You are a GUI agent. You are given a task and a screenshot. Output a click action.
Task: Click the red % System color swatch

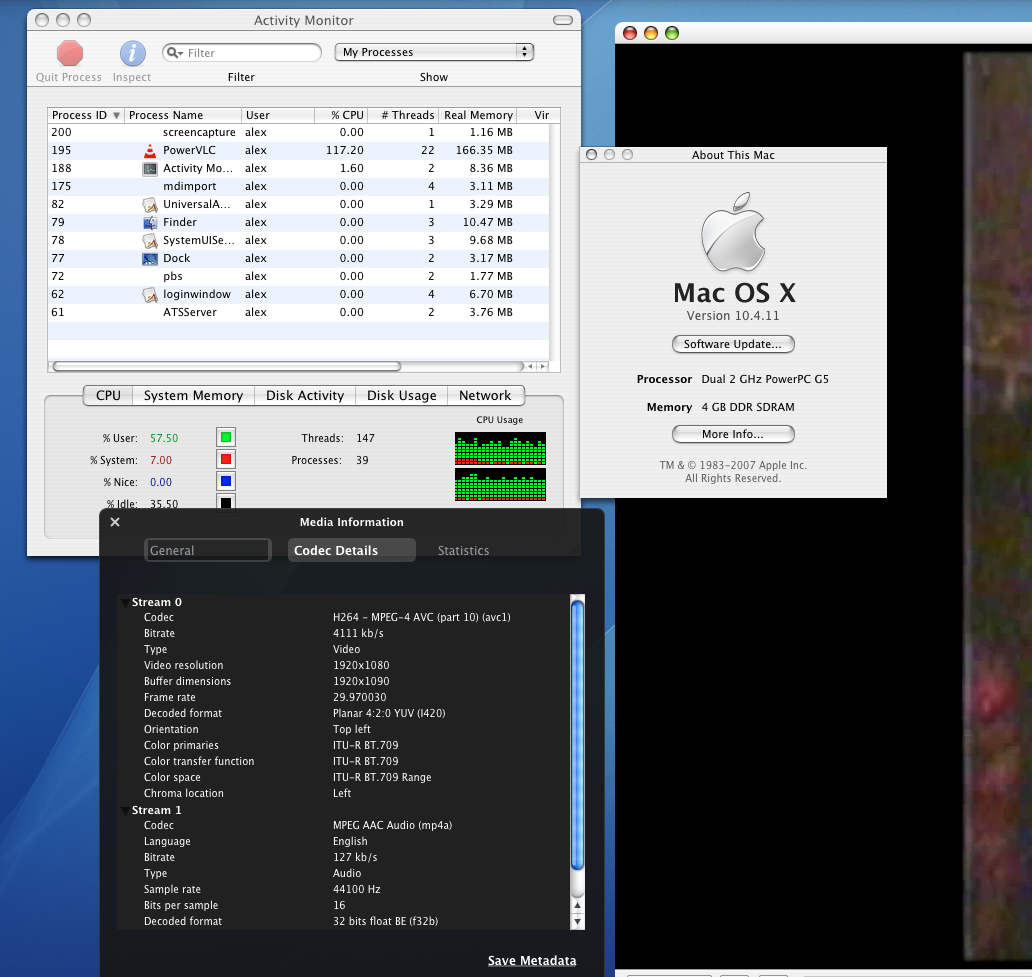226,460
